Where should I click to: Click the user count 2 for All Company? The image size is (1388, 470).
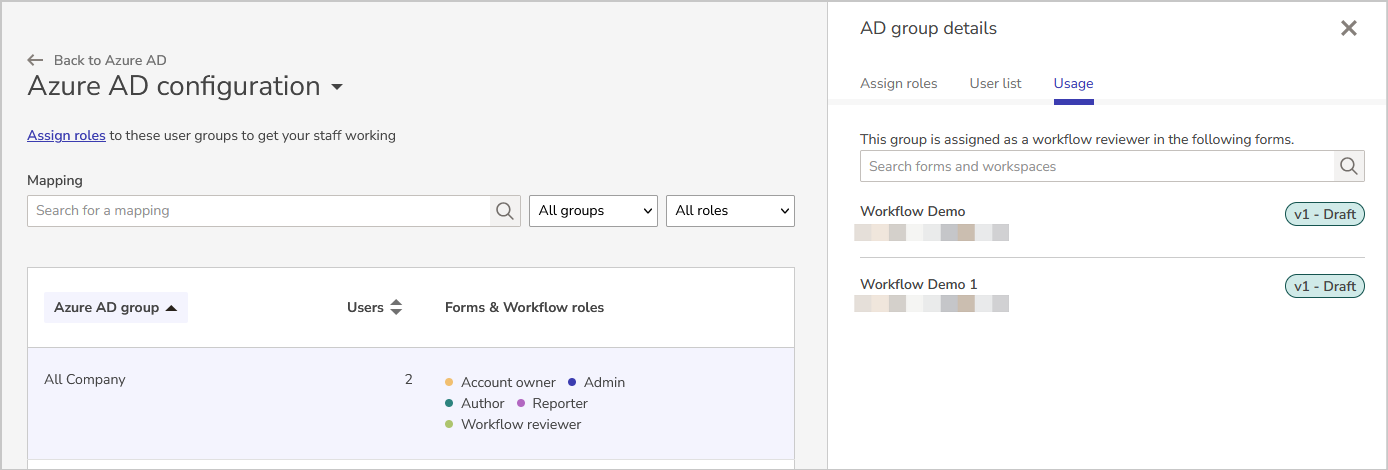coord(408,379)
